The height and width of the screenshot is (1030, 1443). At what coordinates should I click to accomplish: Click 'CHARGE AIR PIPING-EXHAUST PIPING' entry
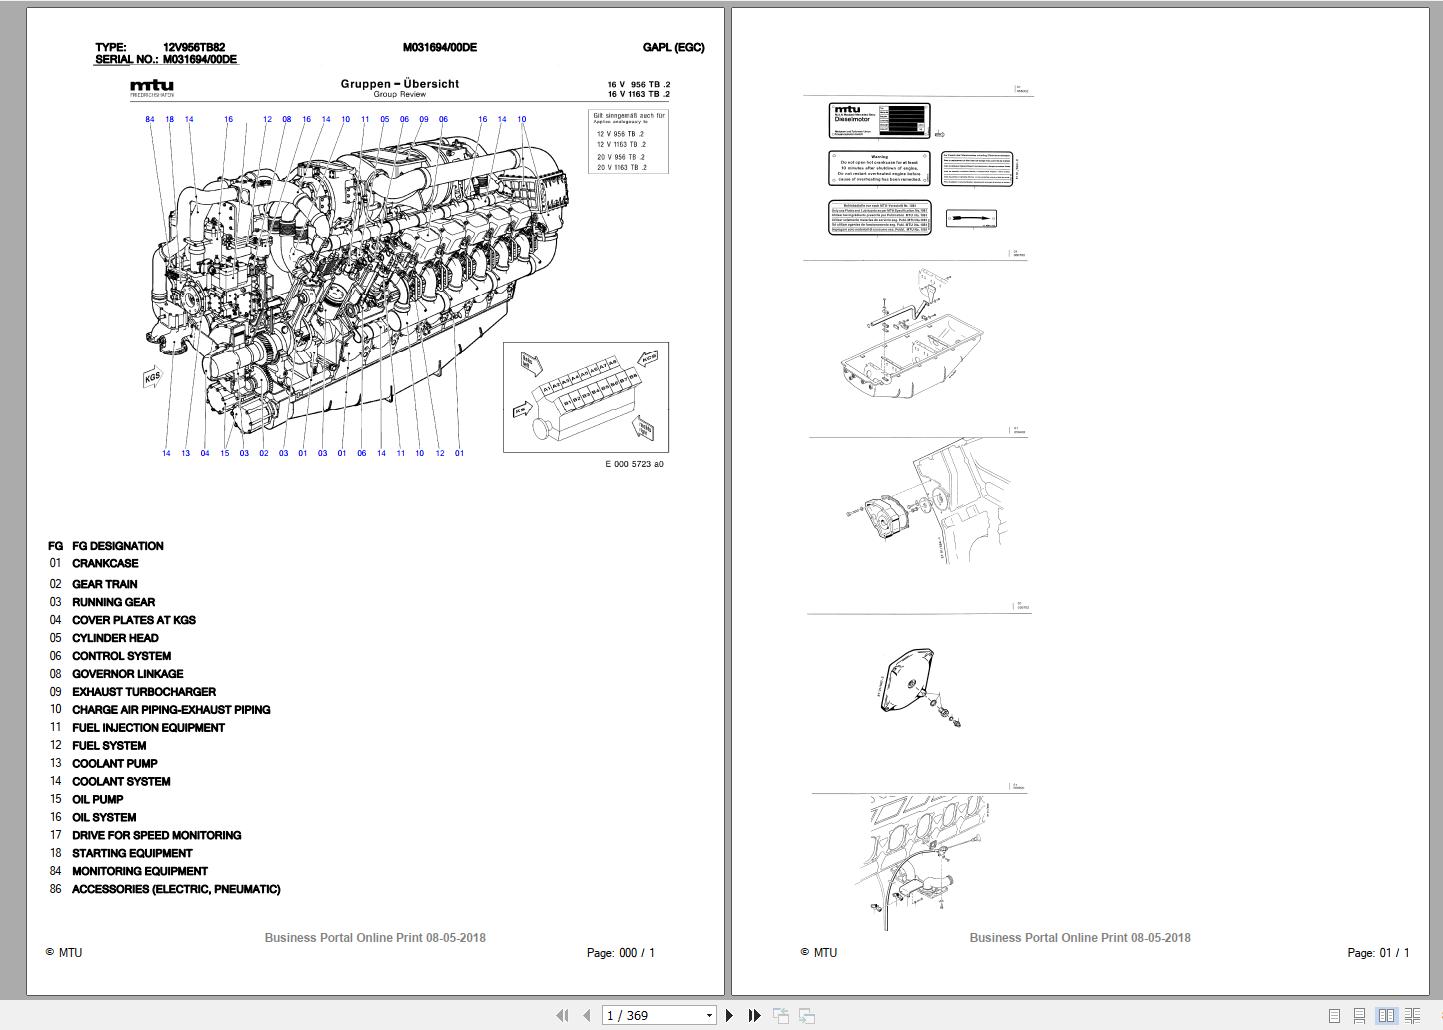pos(171,710)
